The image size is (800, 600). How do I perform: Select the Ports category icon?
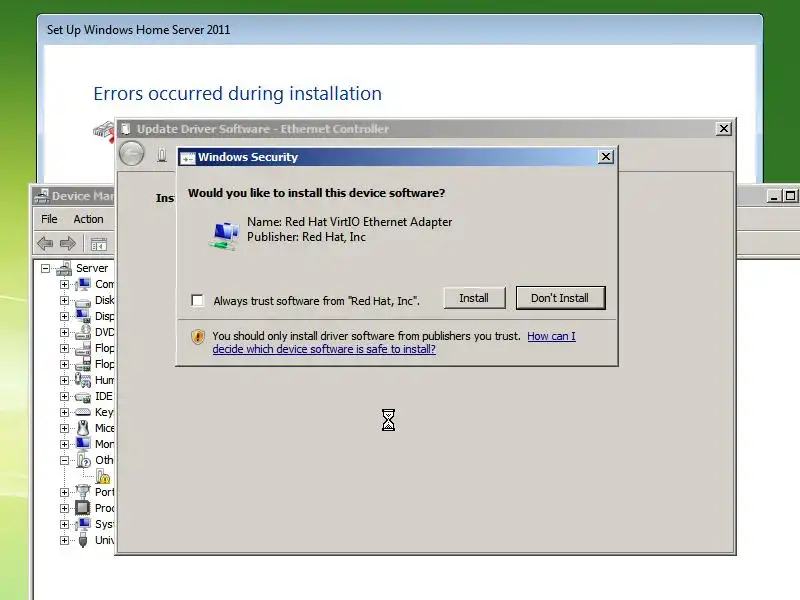point(83,492)
